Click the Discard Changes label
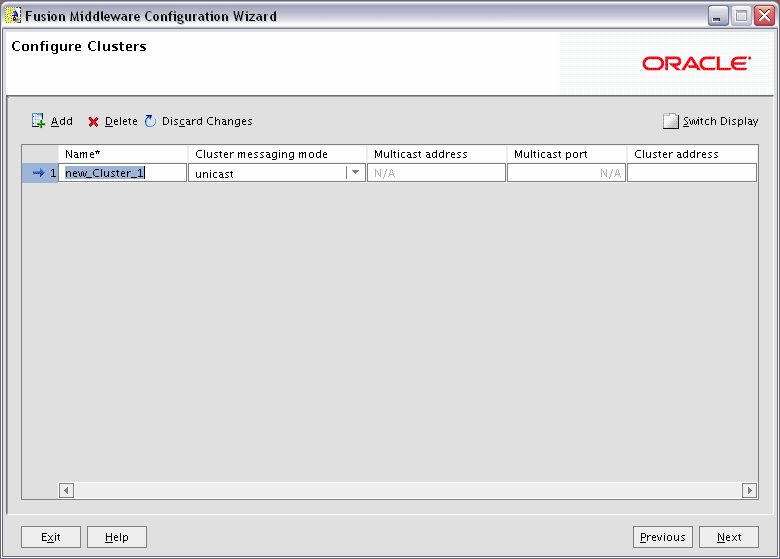 click(207, 121)
